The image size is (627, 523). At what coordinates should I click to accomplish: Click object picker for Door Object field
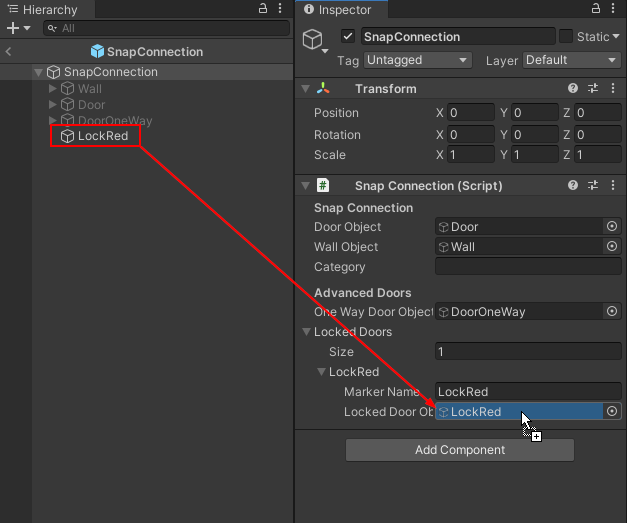pyautogui.click(x=612, y=227)
